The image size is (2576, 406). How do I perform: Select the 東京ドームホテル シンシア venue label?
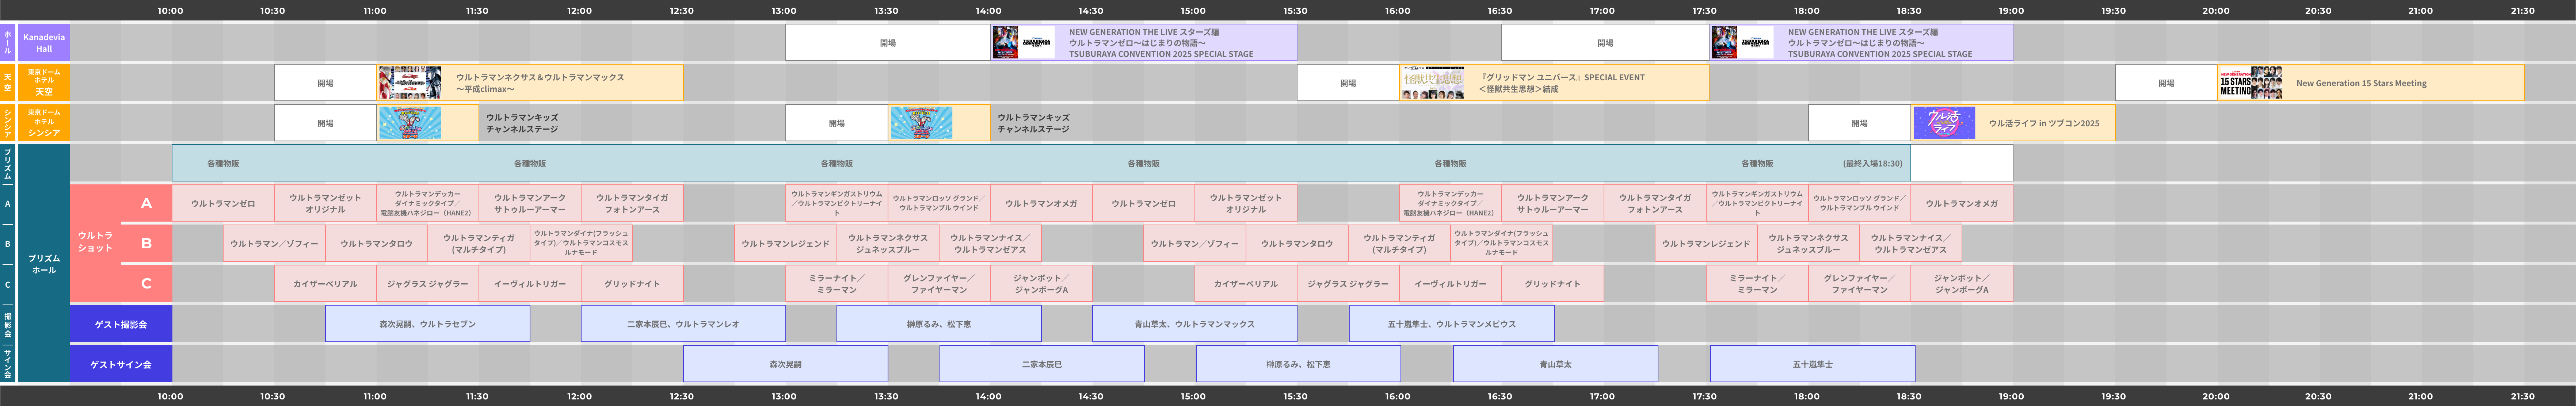tap(44, 123)
